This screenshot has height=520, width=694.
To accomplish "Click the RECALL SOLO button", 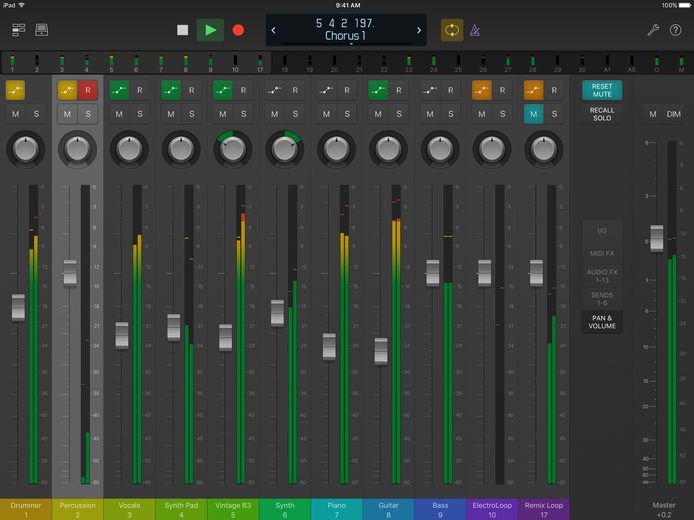I will pyautogui.click(x=602, y=114).
